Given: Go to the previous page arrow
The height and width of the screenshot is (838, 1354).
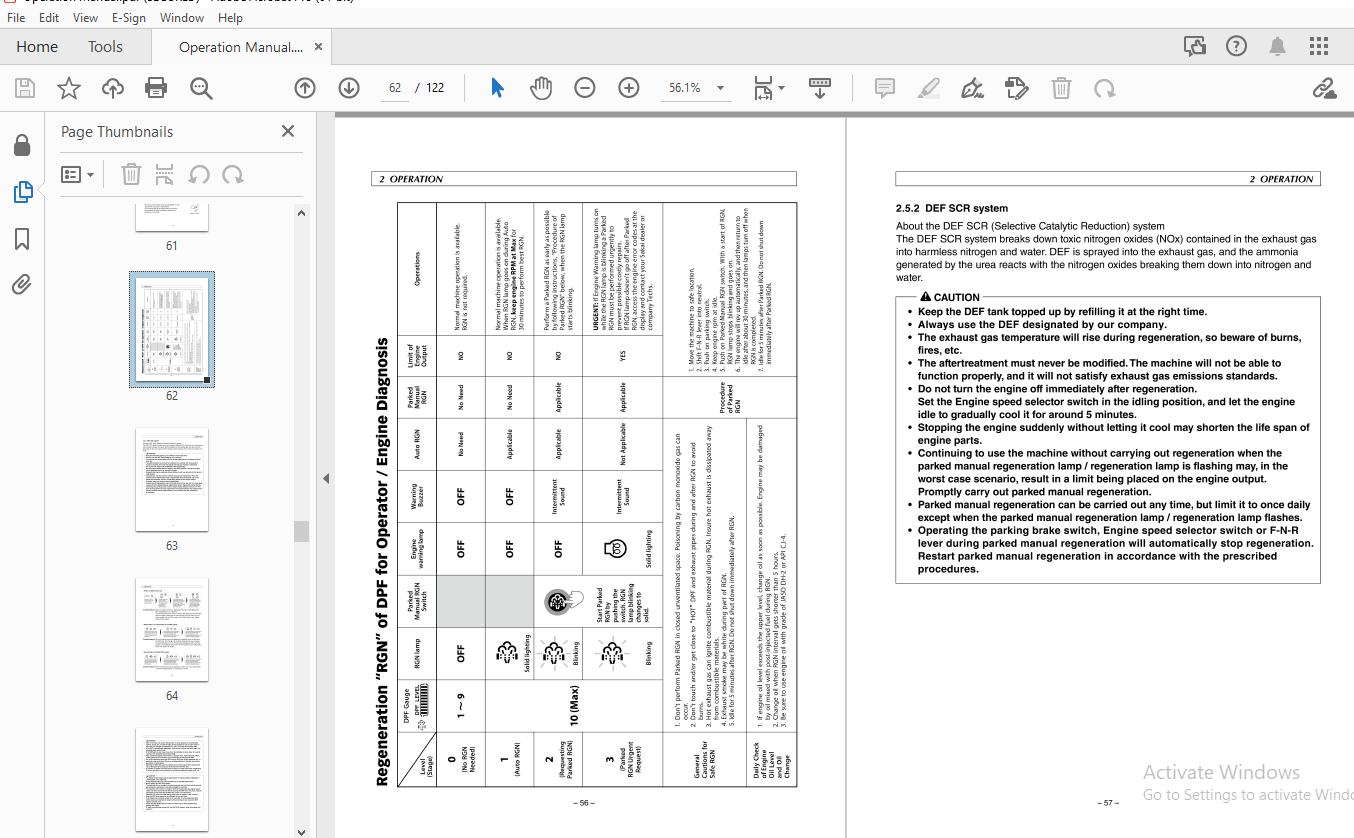Looking at the screenshot, I should click(305, 88).
